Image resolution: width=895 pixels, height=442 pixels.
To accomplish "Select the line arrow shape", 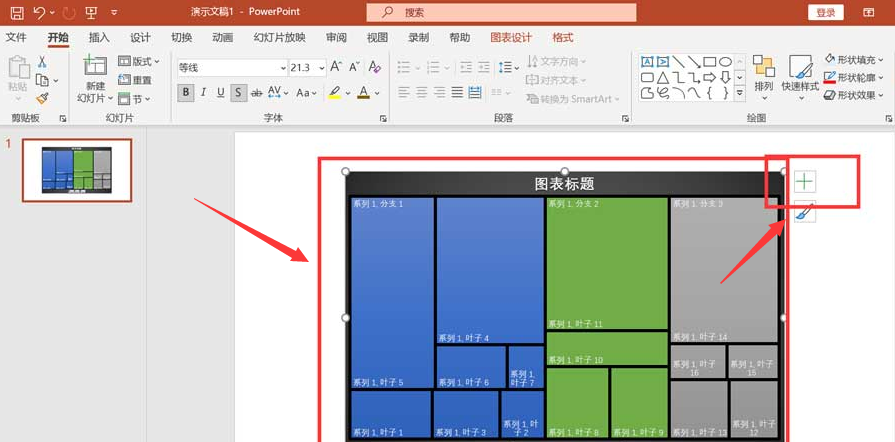I will [x=694, y=62].
